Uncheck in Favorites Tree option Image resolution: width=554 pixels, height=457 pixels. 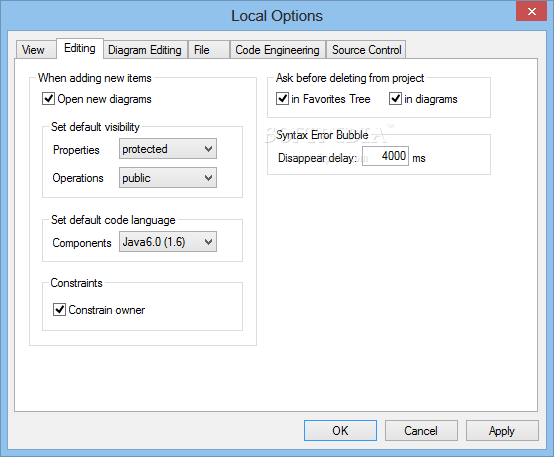click(x=282, y=99)
